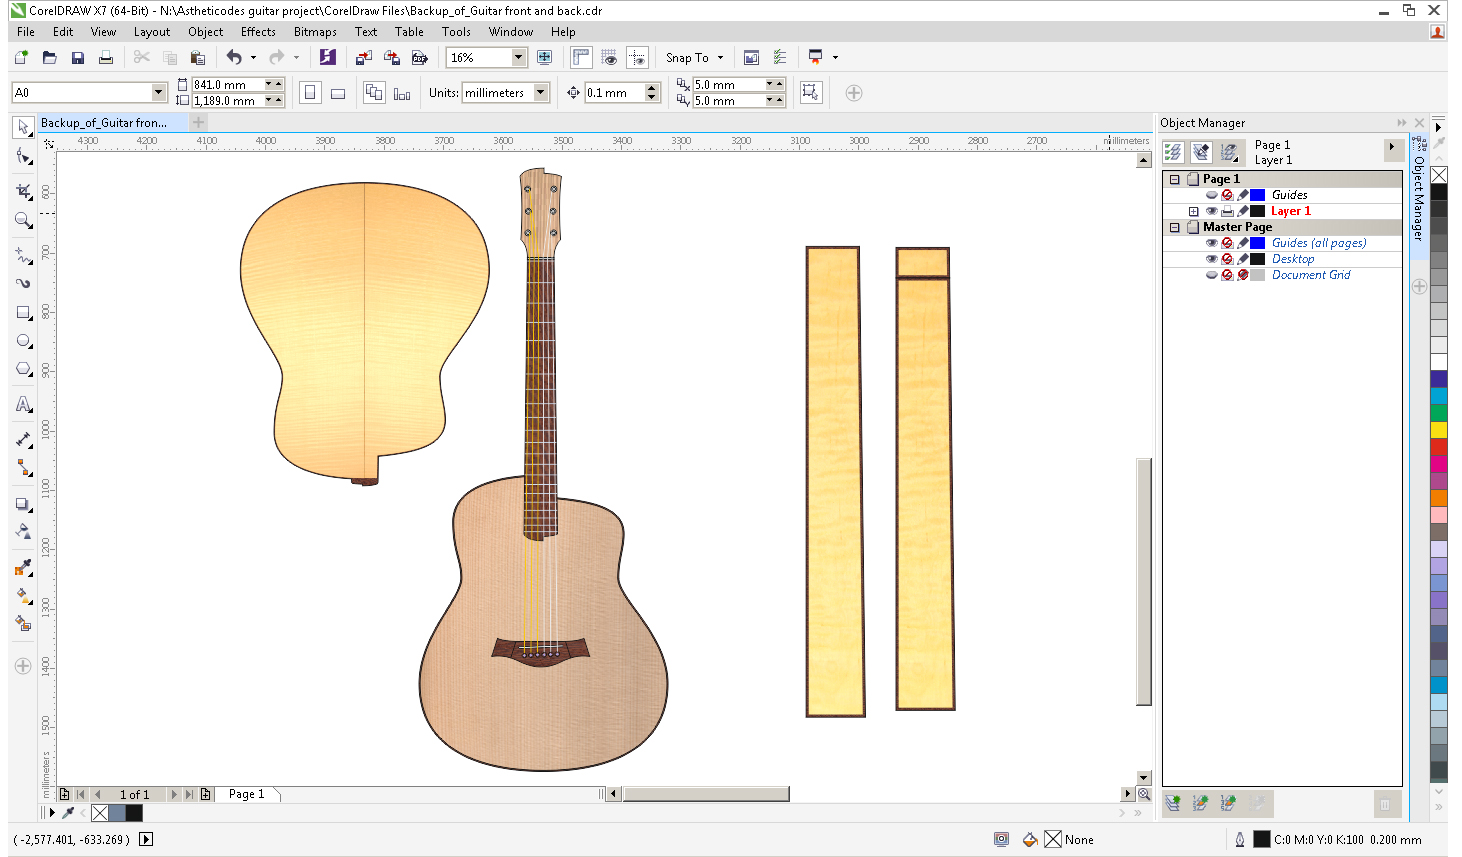Select the Ellipse tool
The width and height of the screenshot is (1462, 857).
click(x=23, y=341)
